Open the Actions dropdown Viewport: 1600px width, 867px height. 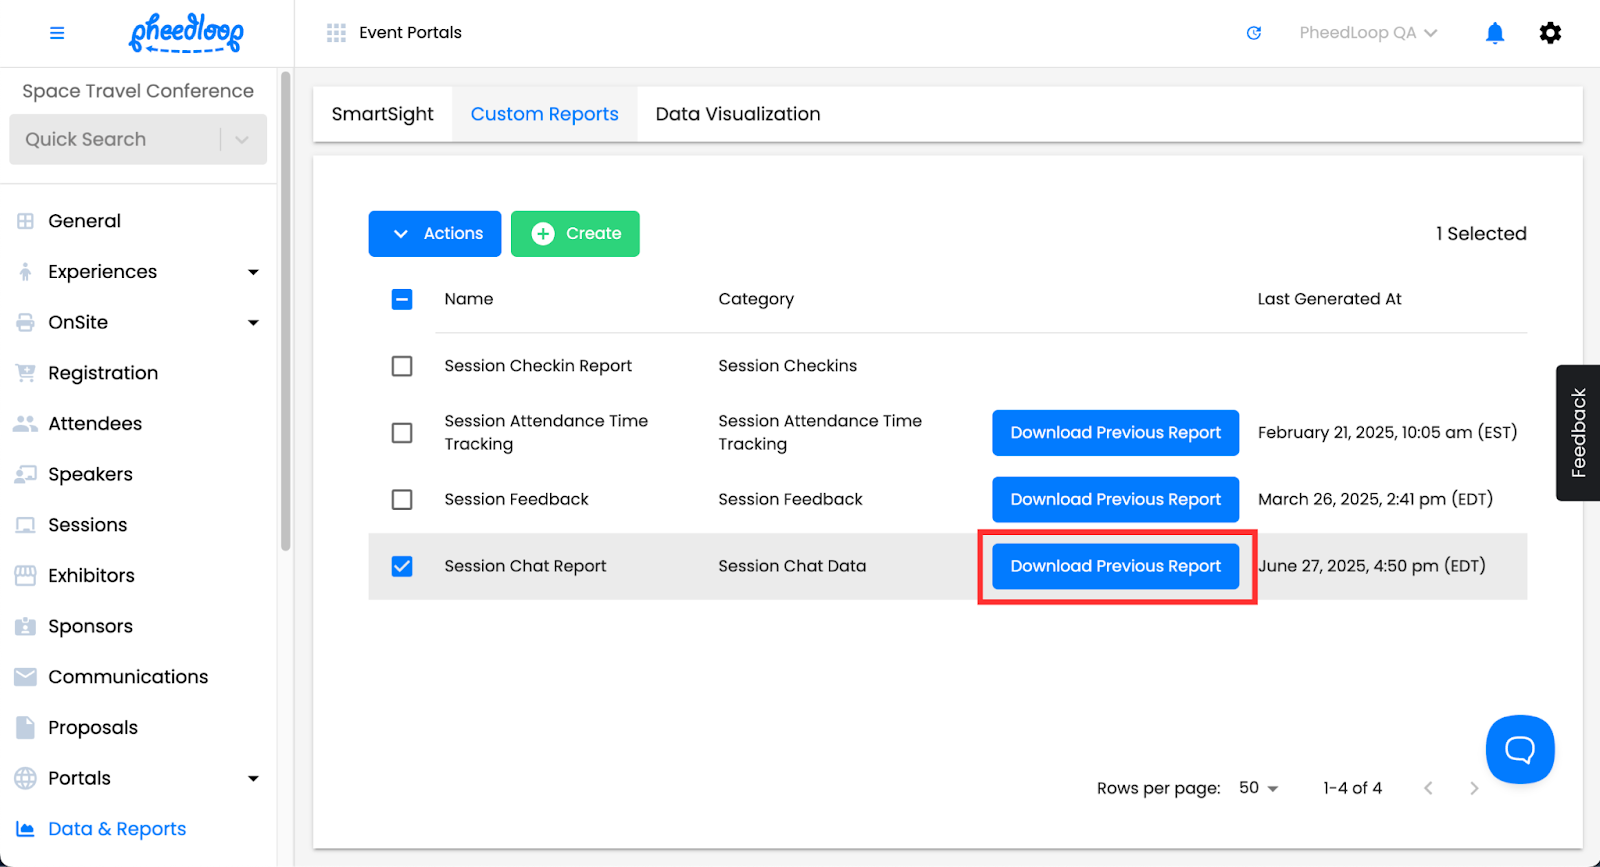click(435, 234)
